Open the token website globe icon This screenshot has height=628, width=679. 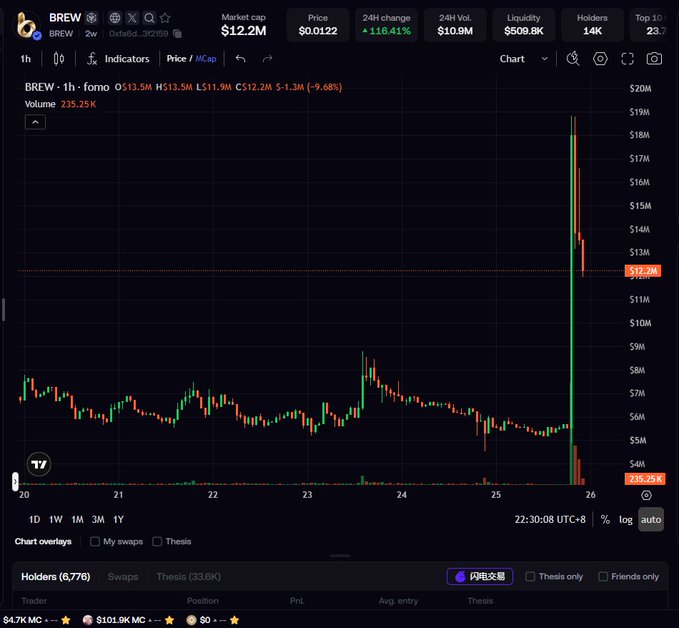pyautogui.click(x=115, y=18)
